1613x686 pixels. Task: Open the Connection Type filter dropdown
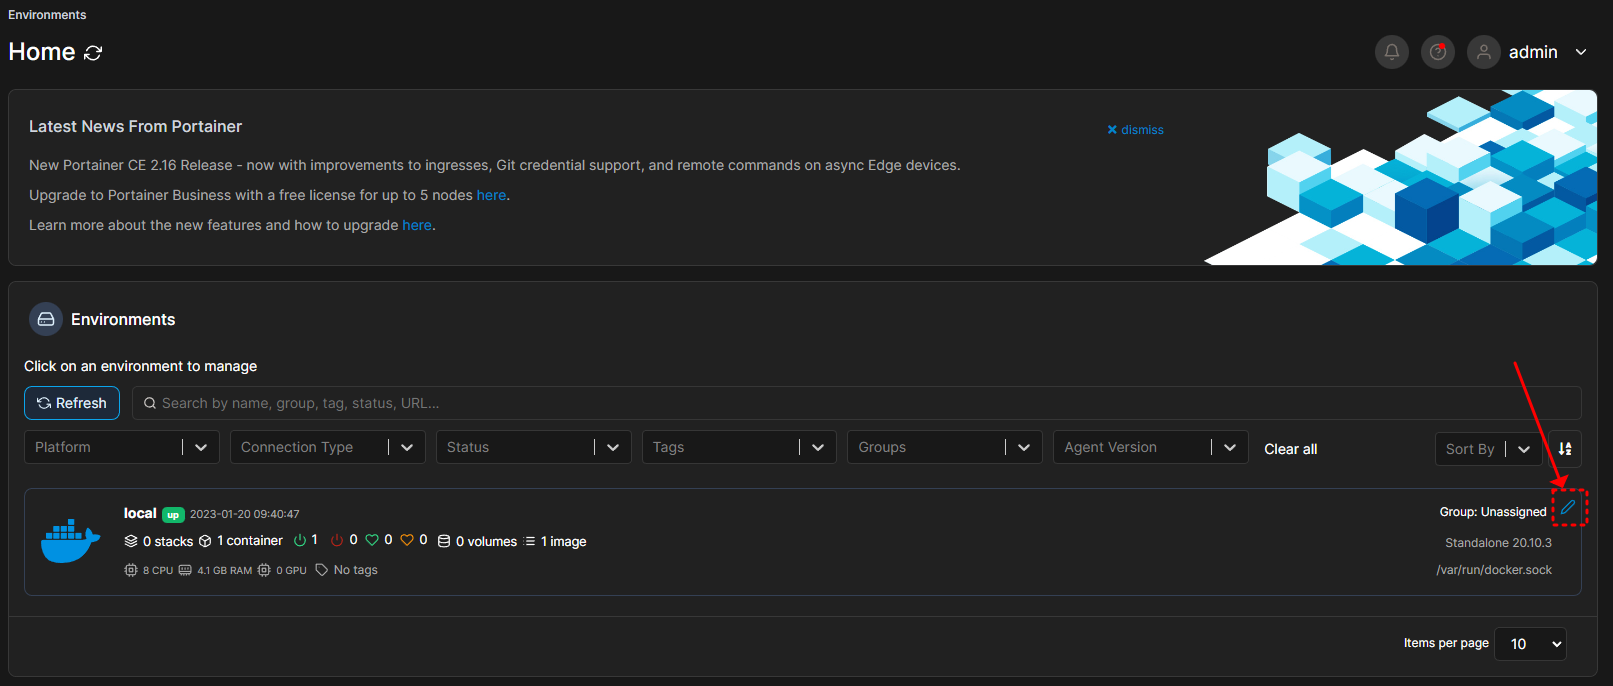tap(328, 447)
